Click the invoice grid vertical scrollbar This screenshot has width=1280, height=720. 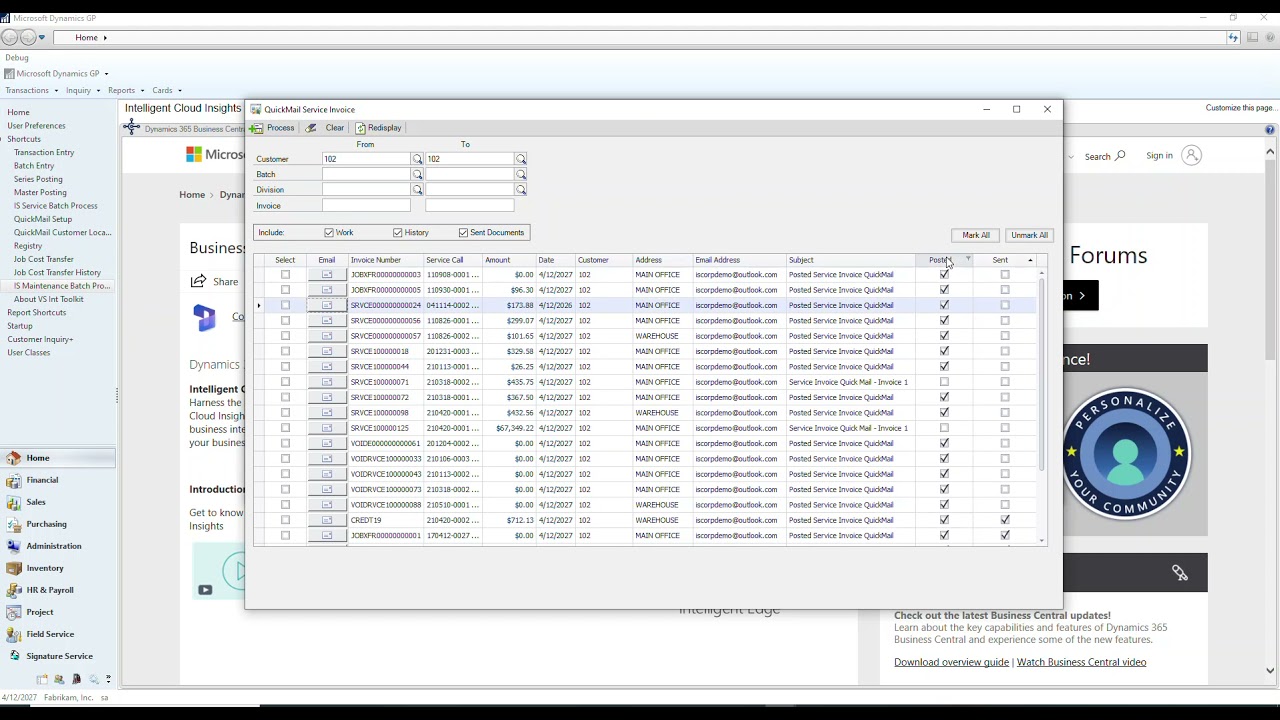1042,377
